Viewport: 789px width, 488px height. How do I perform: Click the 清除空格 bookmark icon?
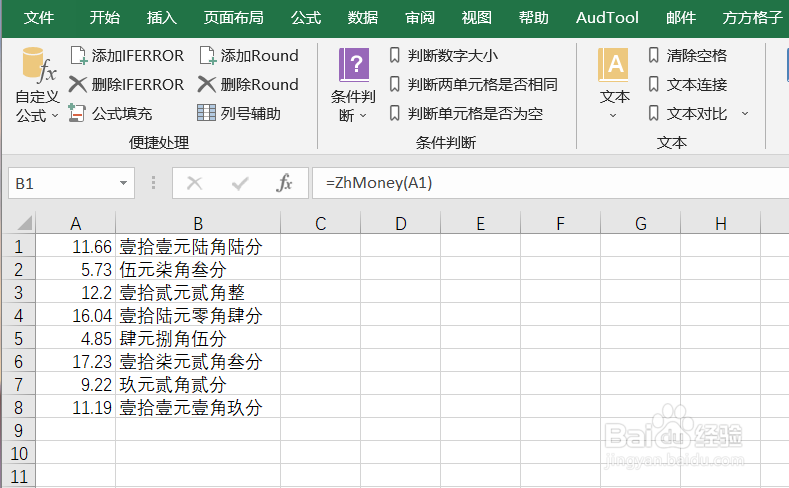[654, 55]
